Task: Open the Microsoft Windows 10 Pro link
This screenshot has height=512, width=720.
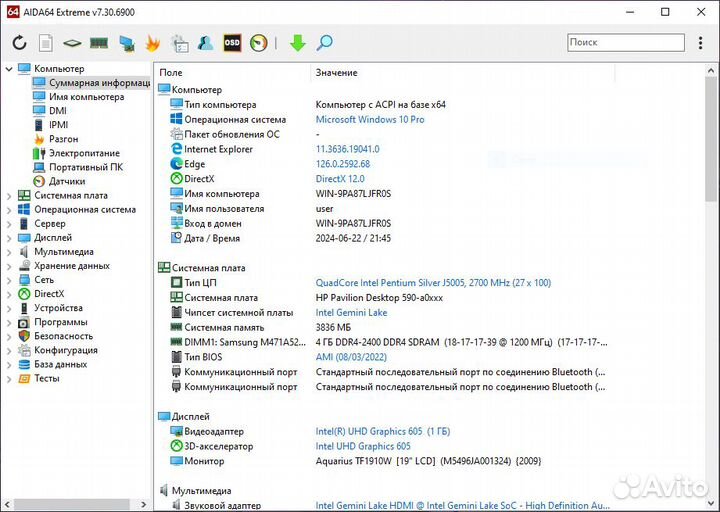Action: (370, 119)
